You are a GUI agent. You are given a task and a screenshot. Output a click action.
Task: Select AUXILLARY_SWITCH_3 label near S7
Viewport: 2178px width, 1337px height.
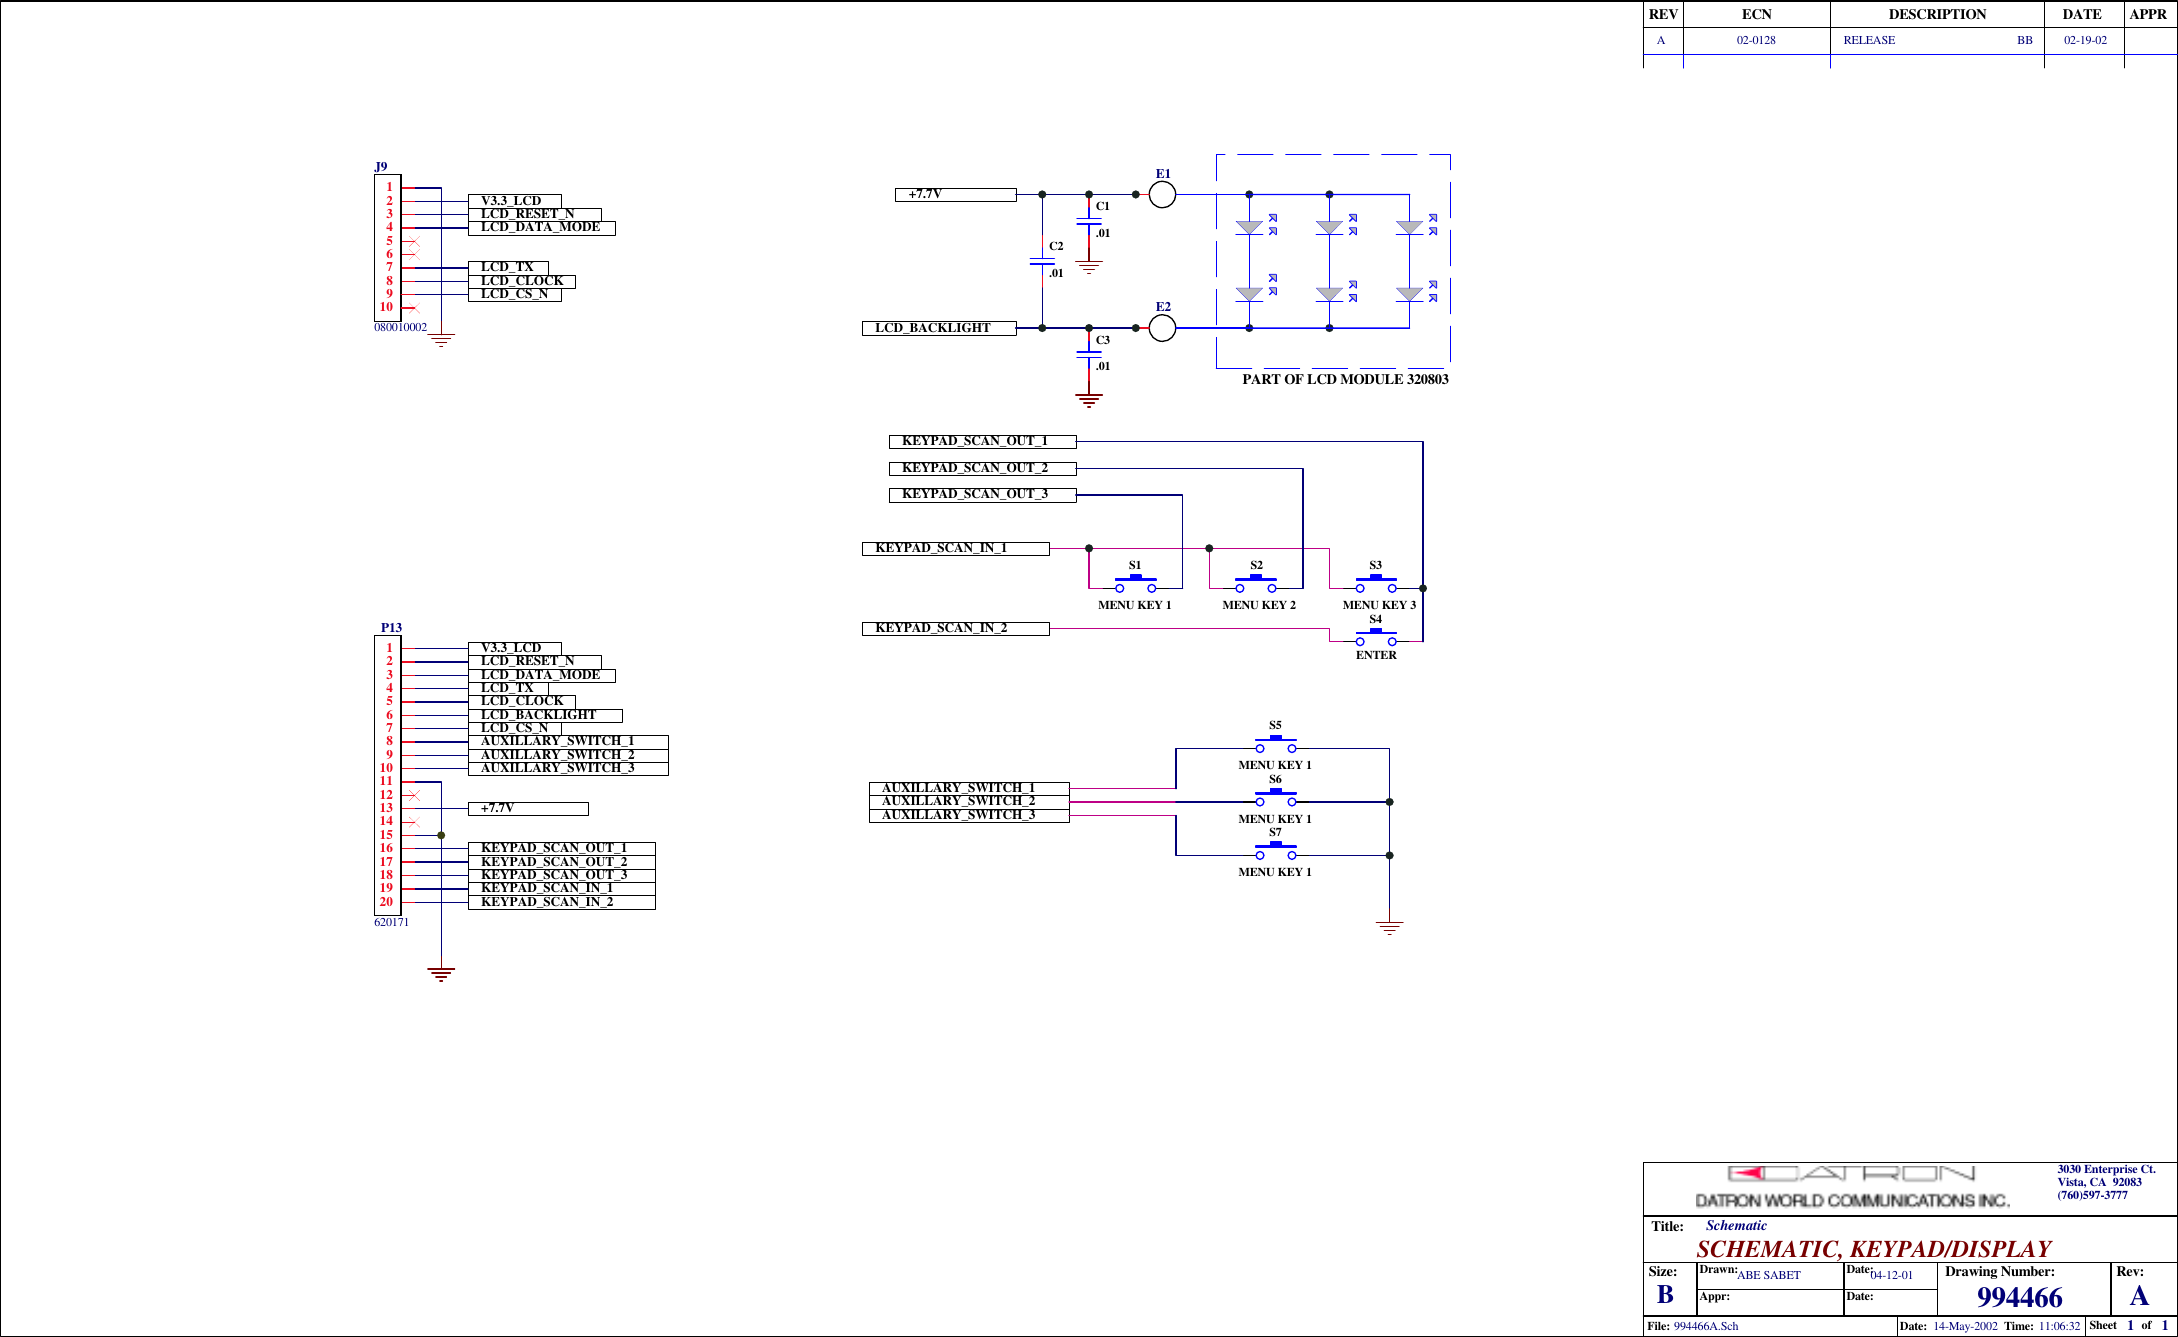(969, 815)
